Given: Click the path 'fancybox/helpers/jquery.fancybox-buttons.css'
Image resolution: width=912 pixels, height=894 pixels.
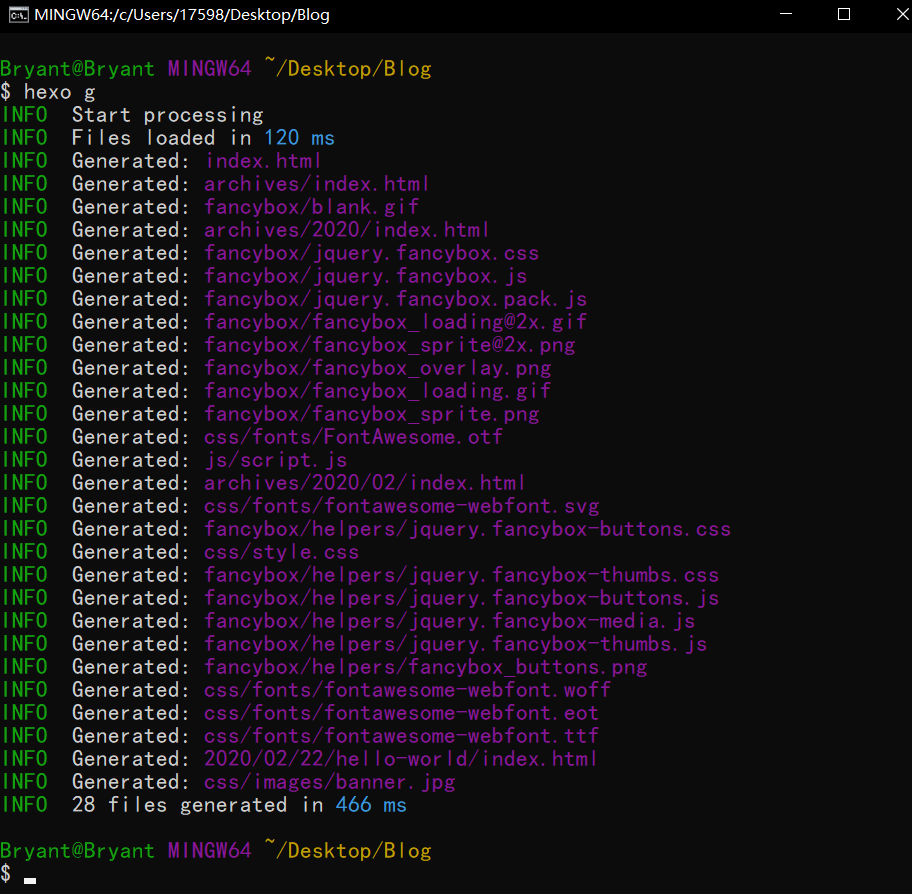Looking at the screenshot, I should pos(467,529).
